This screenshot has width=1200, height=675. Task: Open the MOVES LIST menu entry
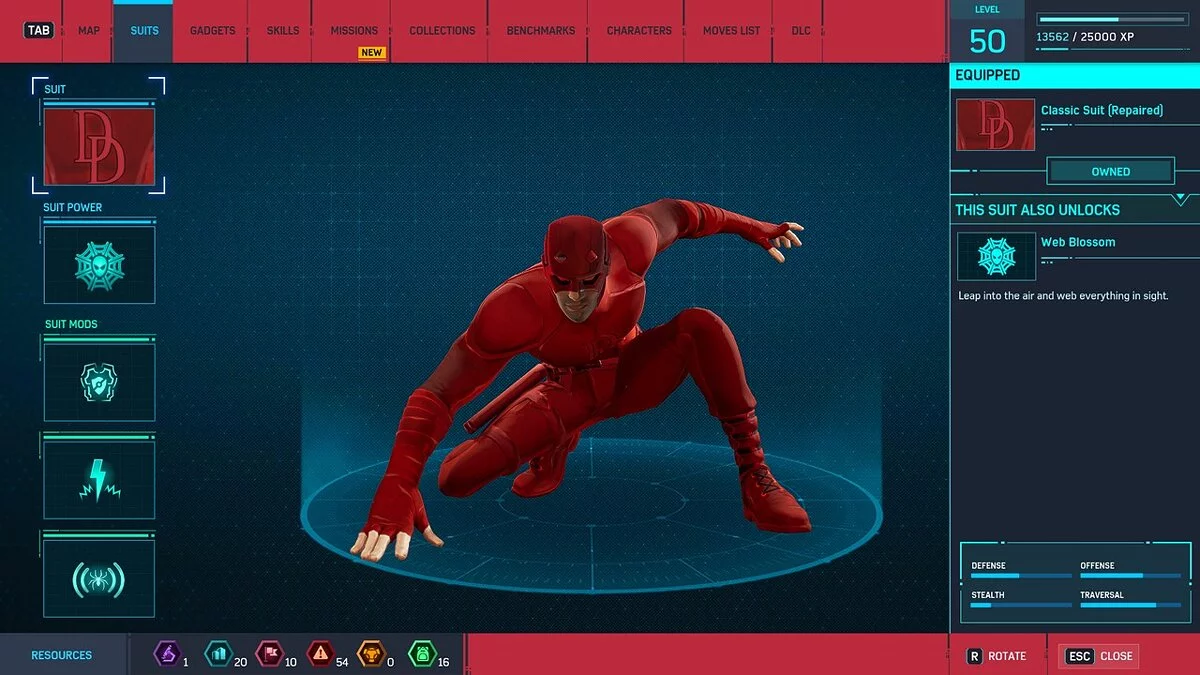[729, 30]
